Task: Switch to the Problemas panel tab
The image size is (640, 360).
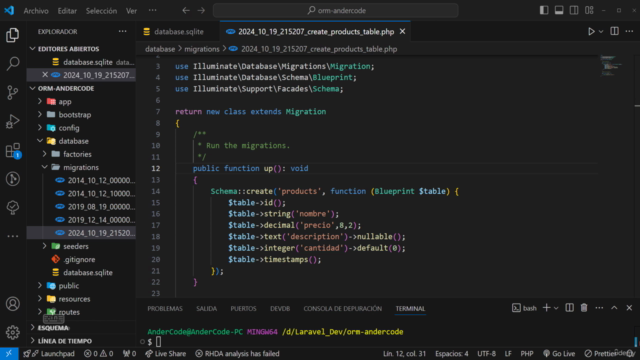Action: click(x=165, y=309)
